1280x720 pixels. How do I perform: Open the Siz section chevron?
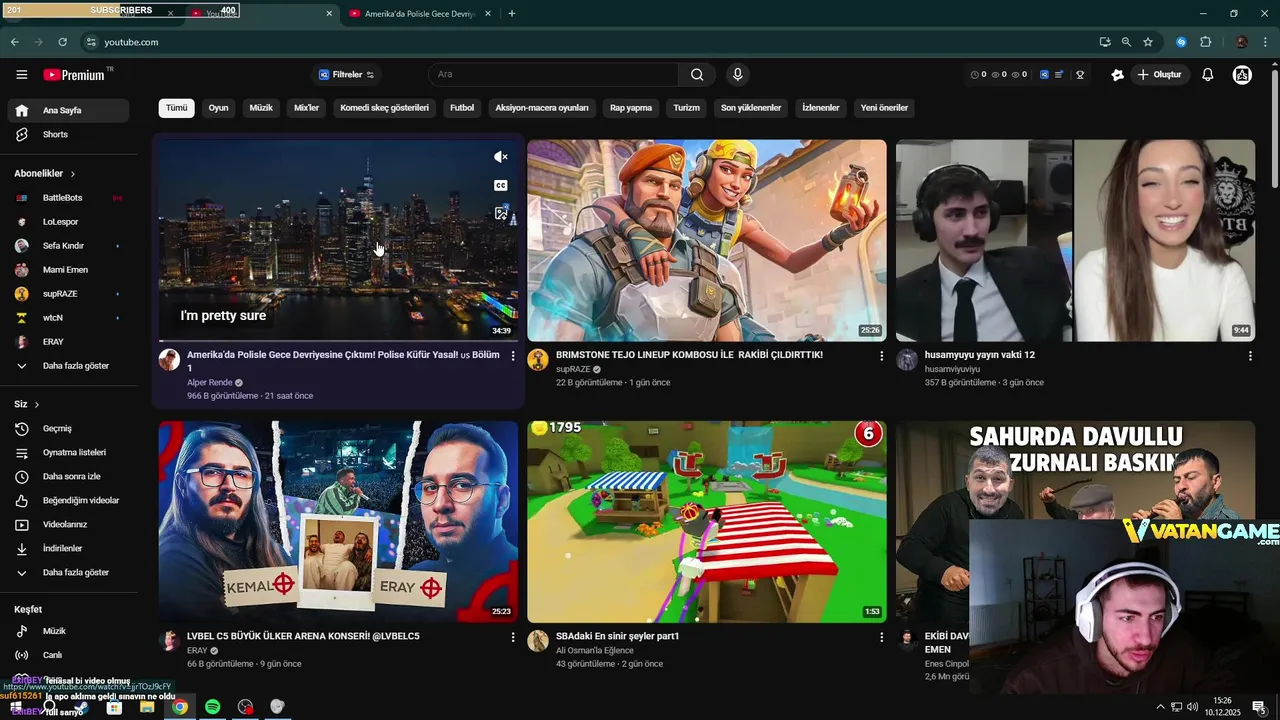(x=37, y=404)
